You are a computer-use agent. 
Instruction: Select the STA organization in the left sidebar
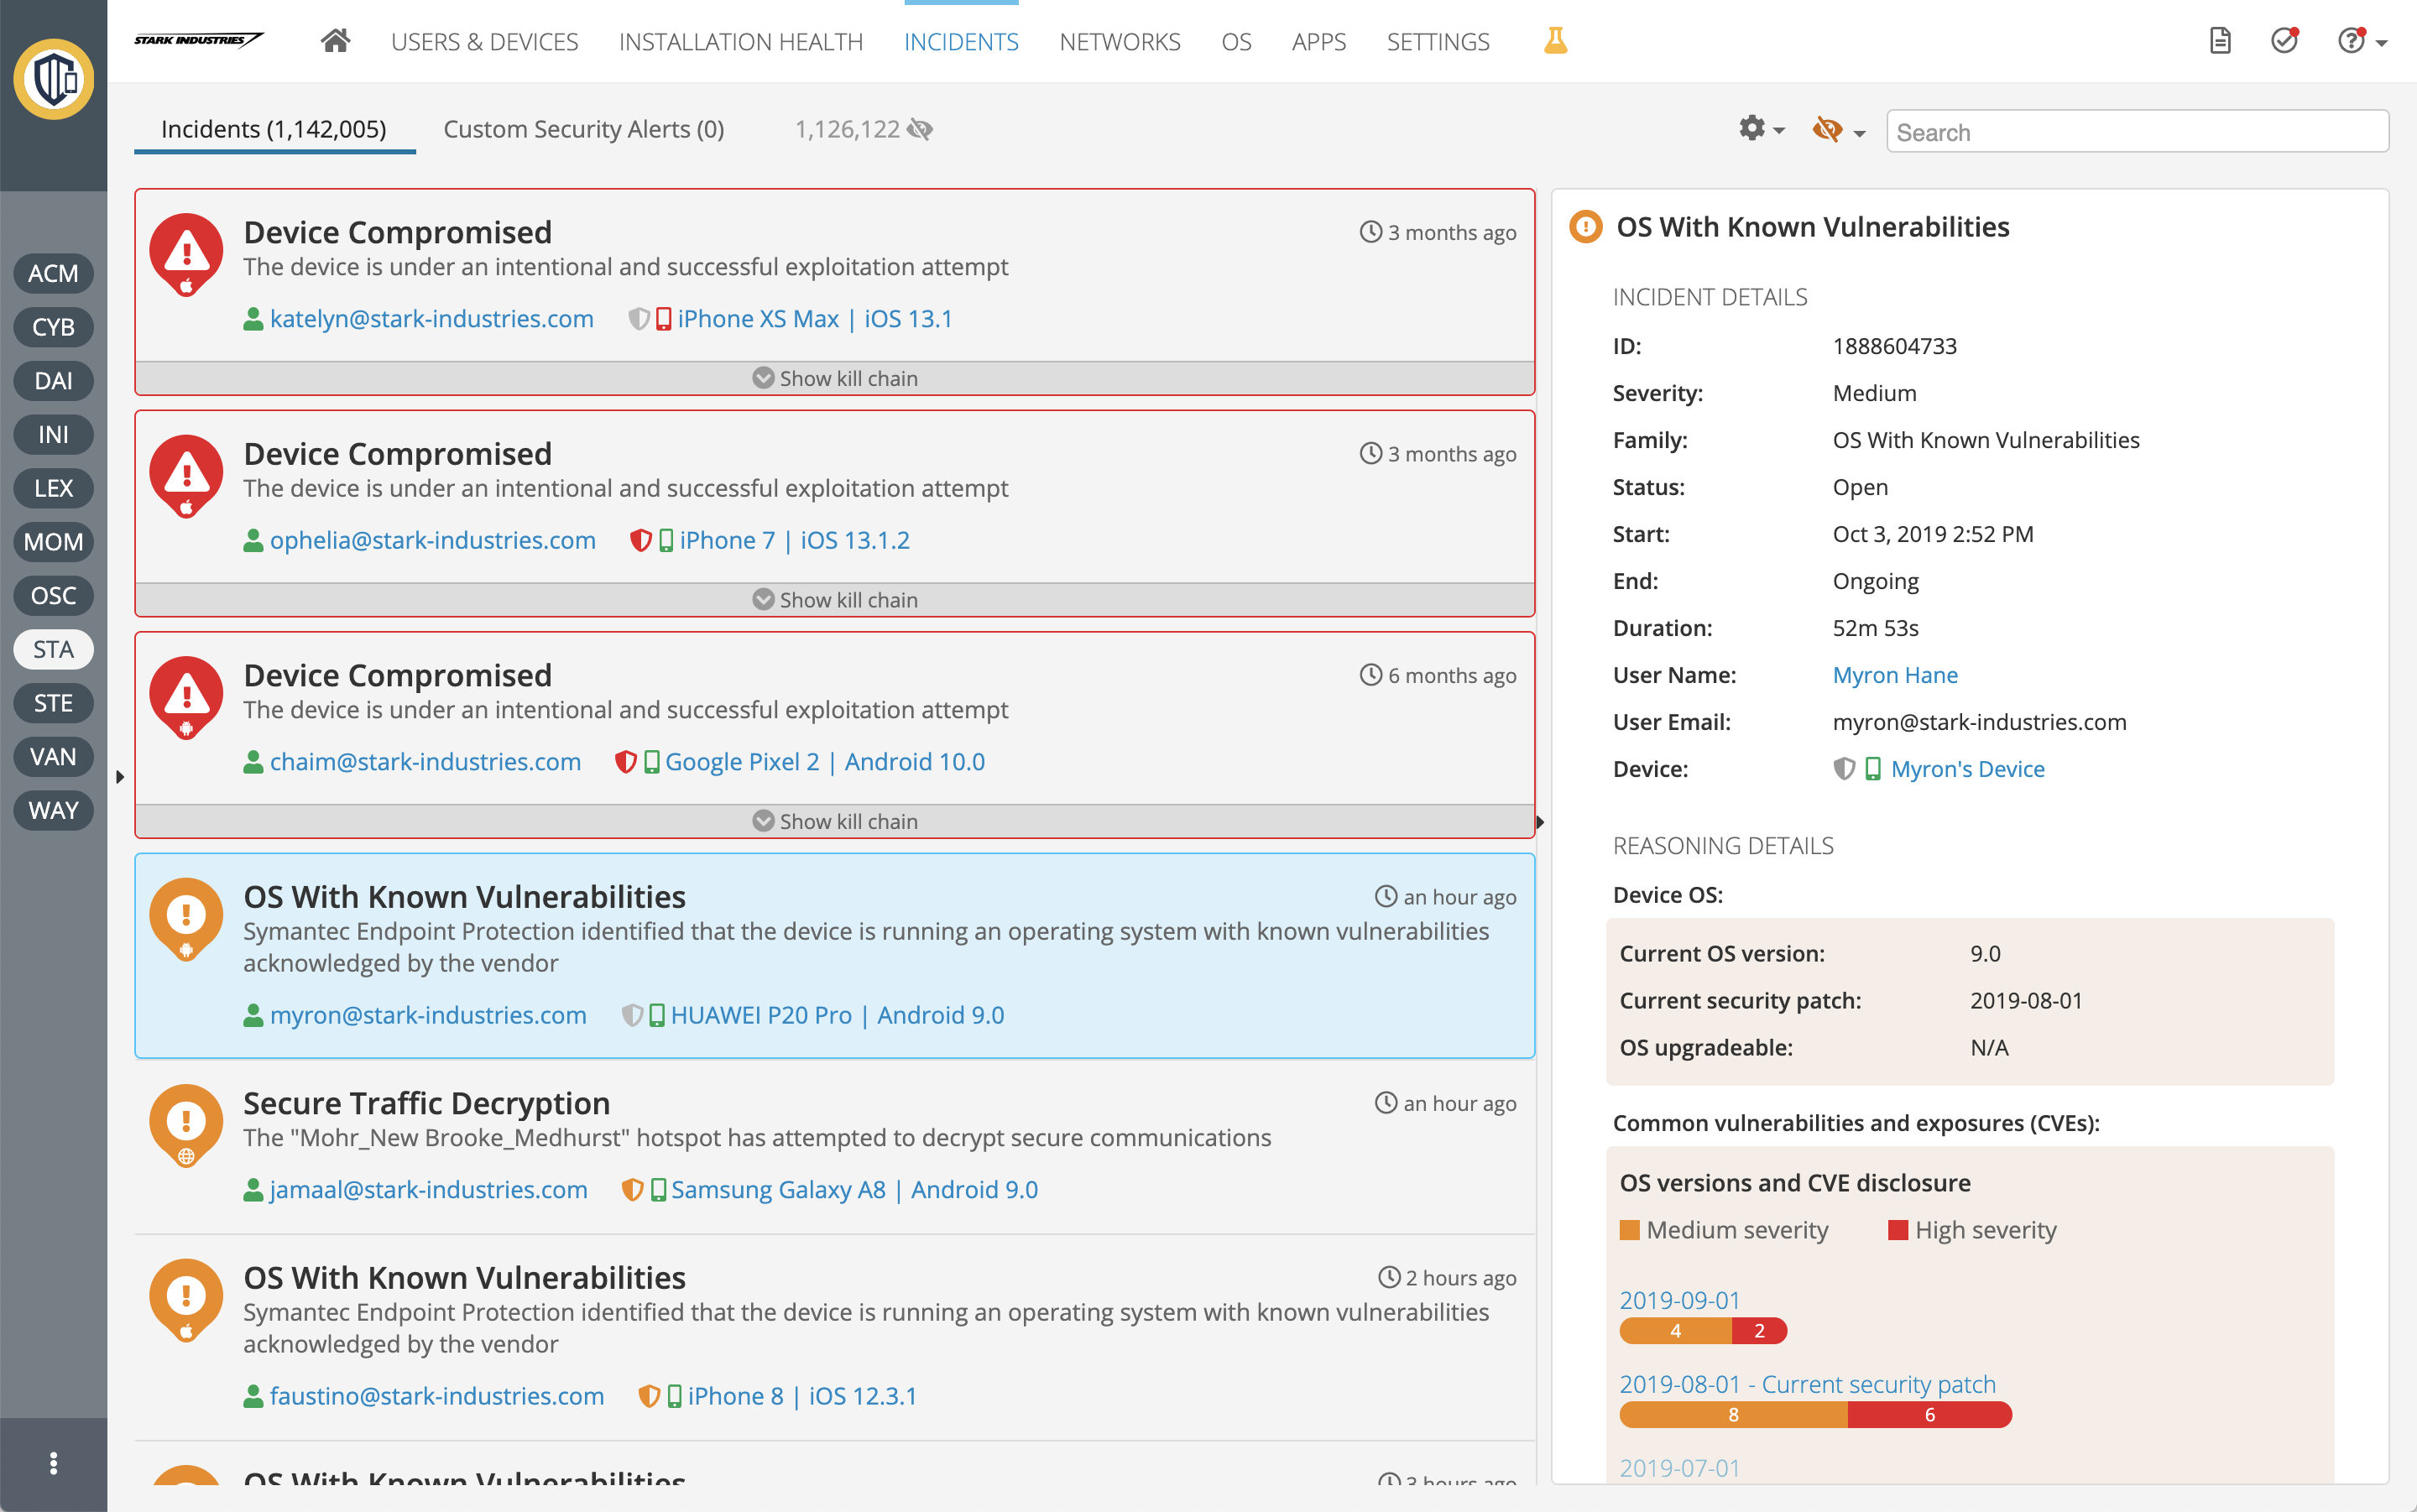[53, 649]
